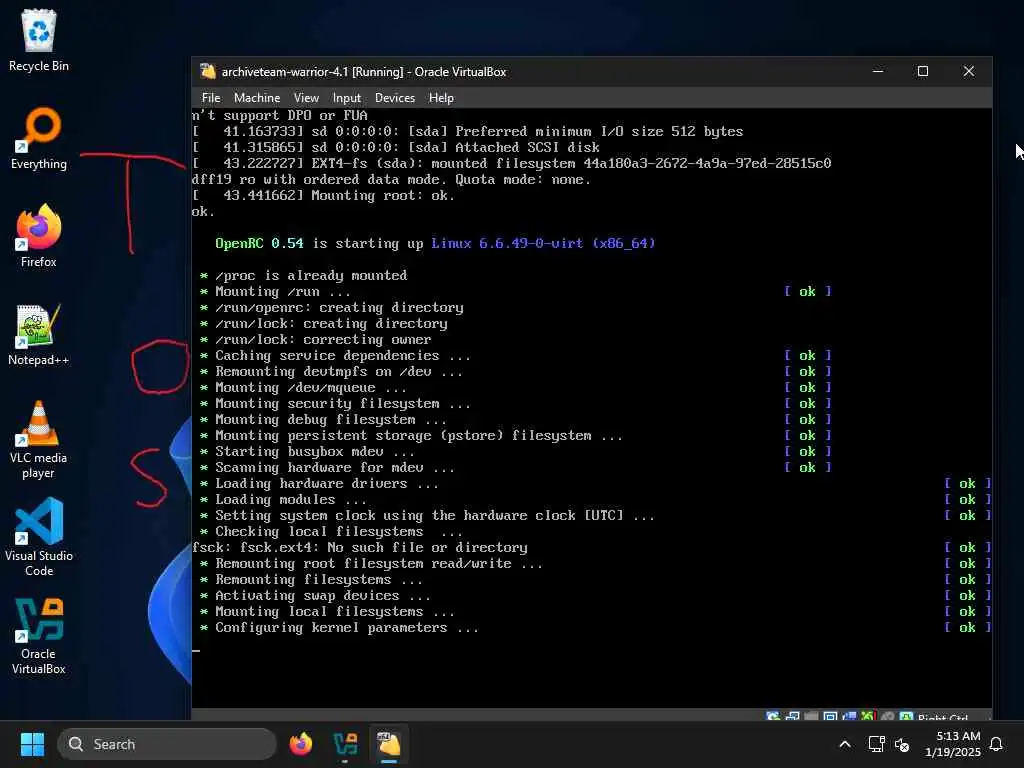The height and width of the screenshot is (768, 1024).
Task: Open the Input menu
Action: (x=346, y=98)
